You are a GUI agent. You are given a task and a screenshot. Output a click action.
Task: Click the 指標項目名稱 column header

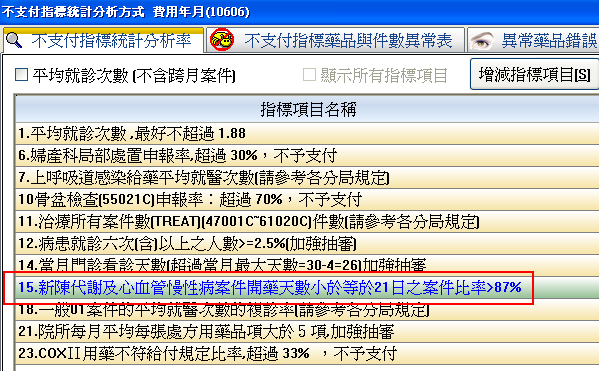(307, 109)
